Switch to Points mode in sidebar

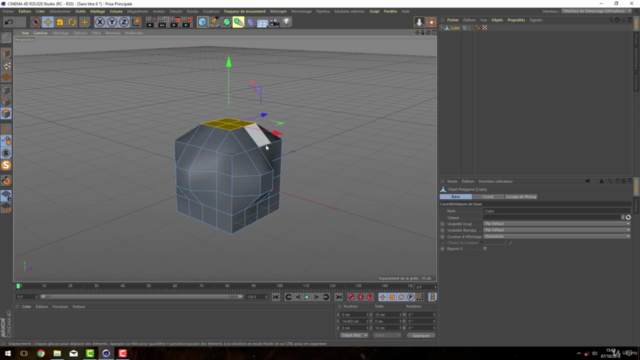click(x=6, y=90)
